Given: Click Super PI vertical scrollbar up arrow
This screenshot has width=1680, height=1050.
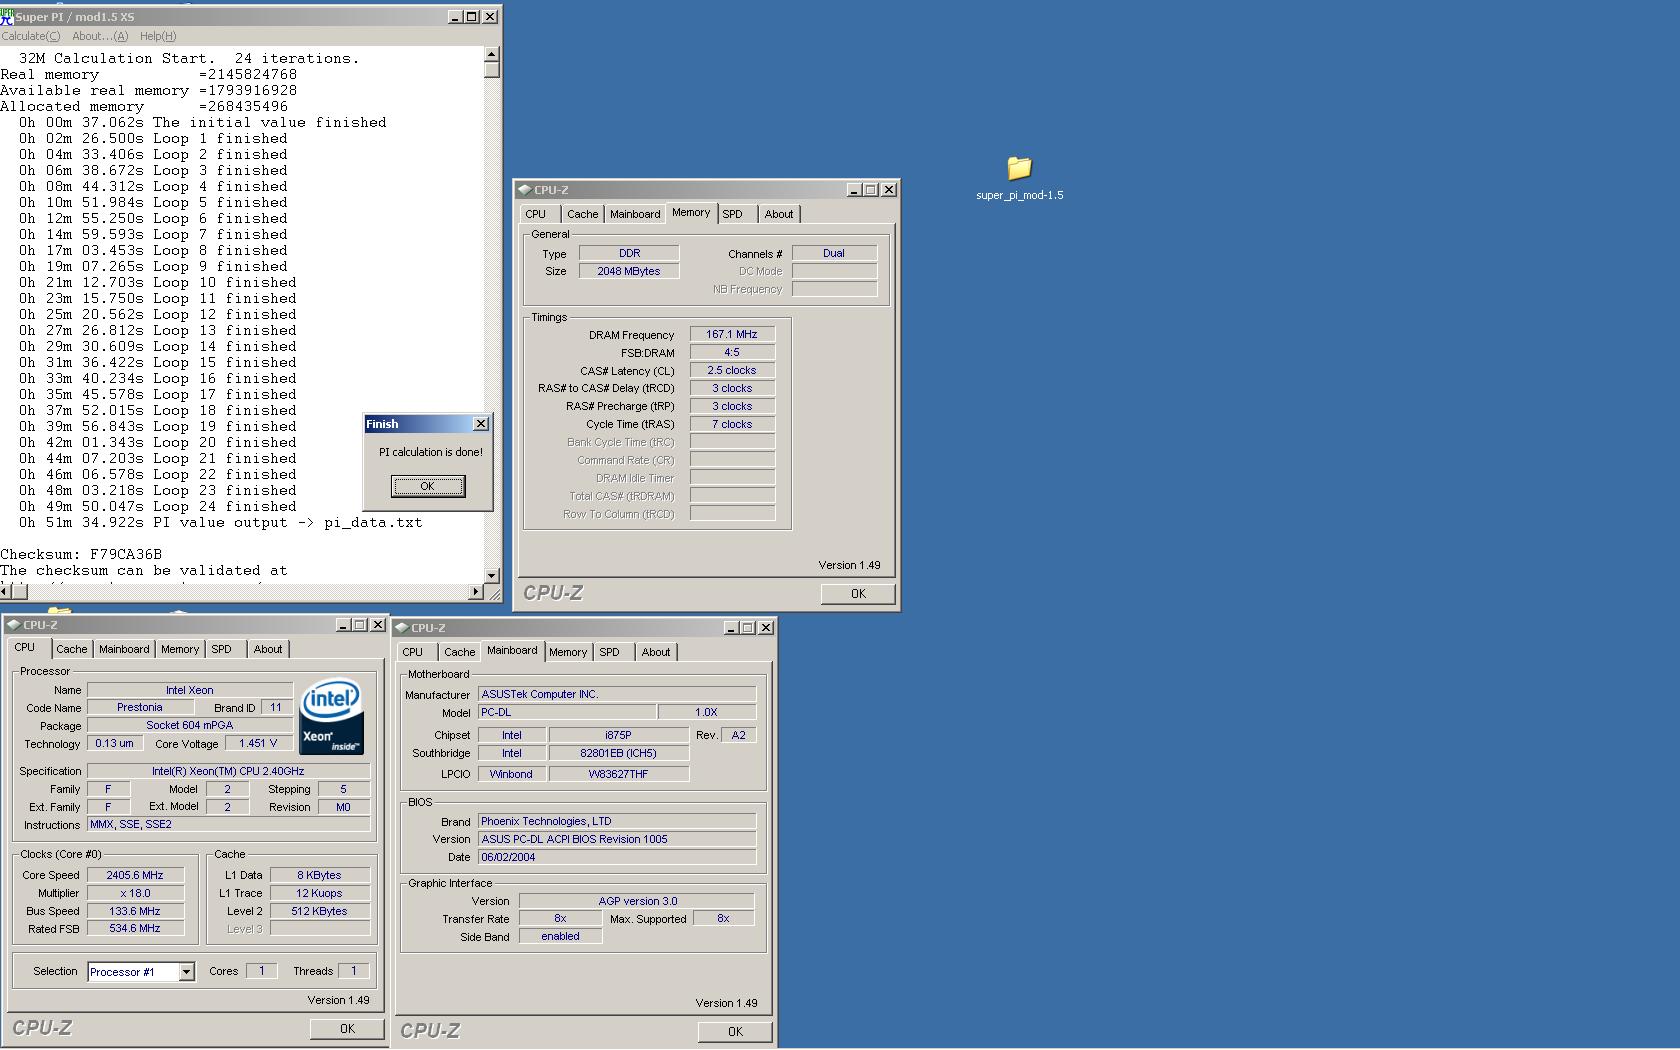Looking at the screenshot, I should click(492, 54).
